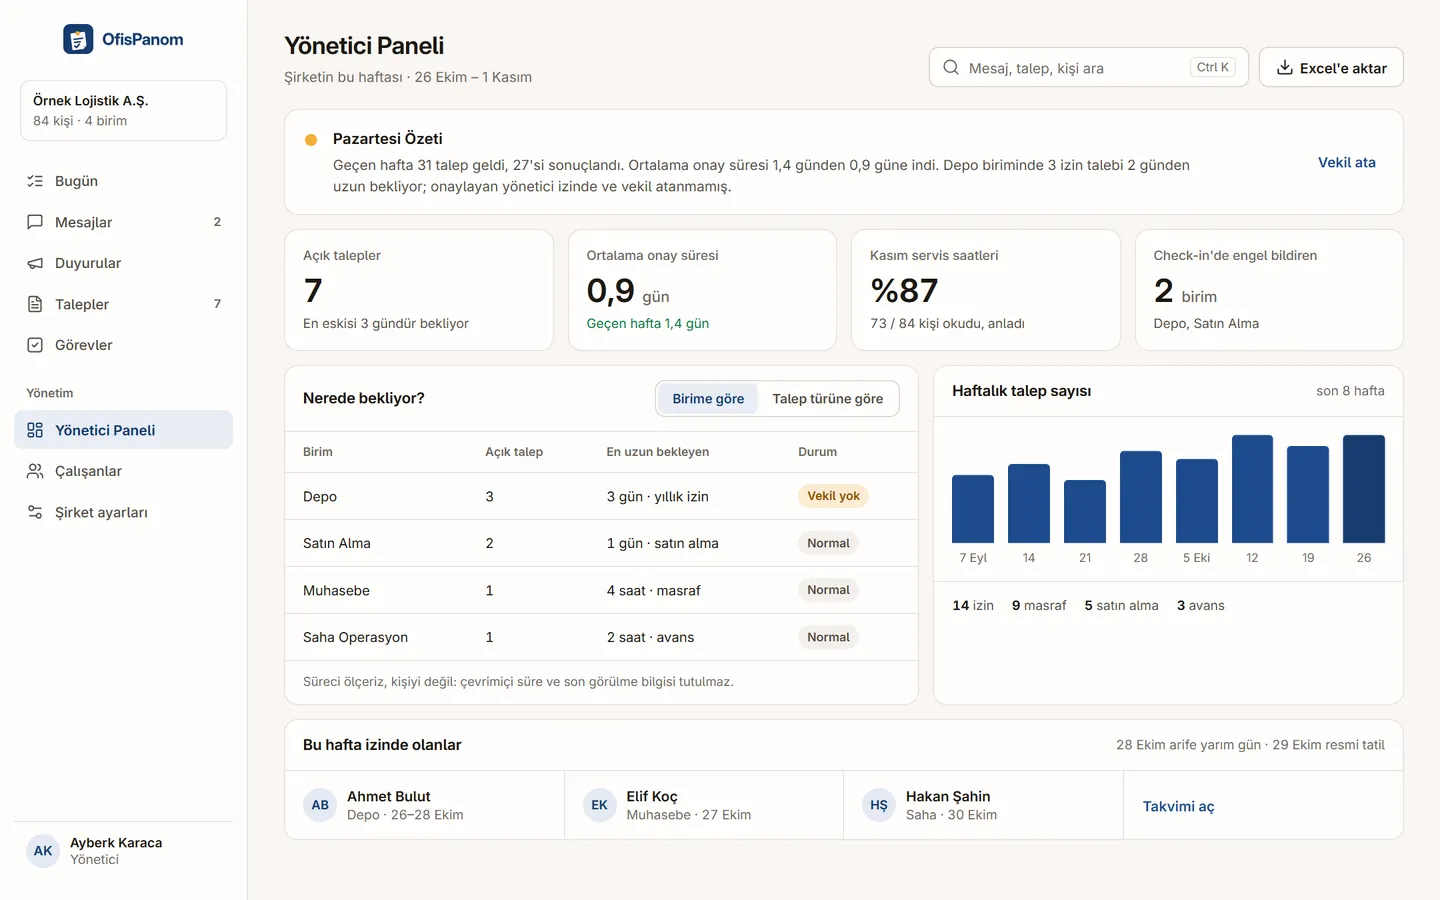Image resolution: width=1440 pixels, height=900 pixels.
Task: Open Ayberk Karaca user profile menu
Action: pyautogui.click(x=123, y=851)
